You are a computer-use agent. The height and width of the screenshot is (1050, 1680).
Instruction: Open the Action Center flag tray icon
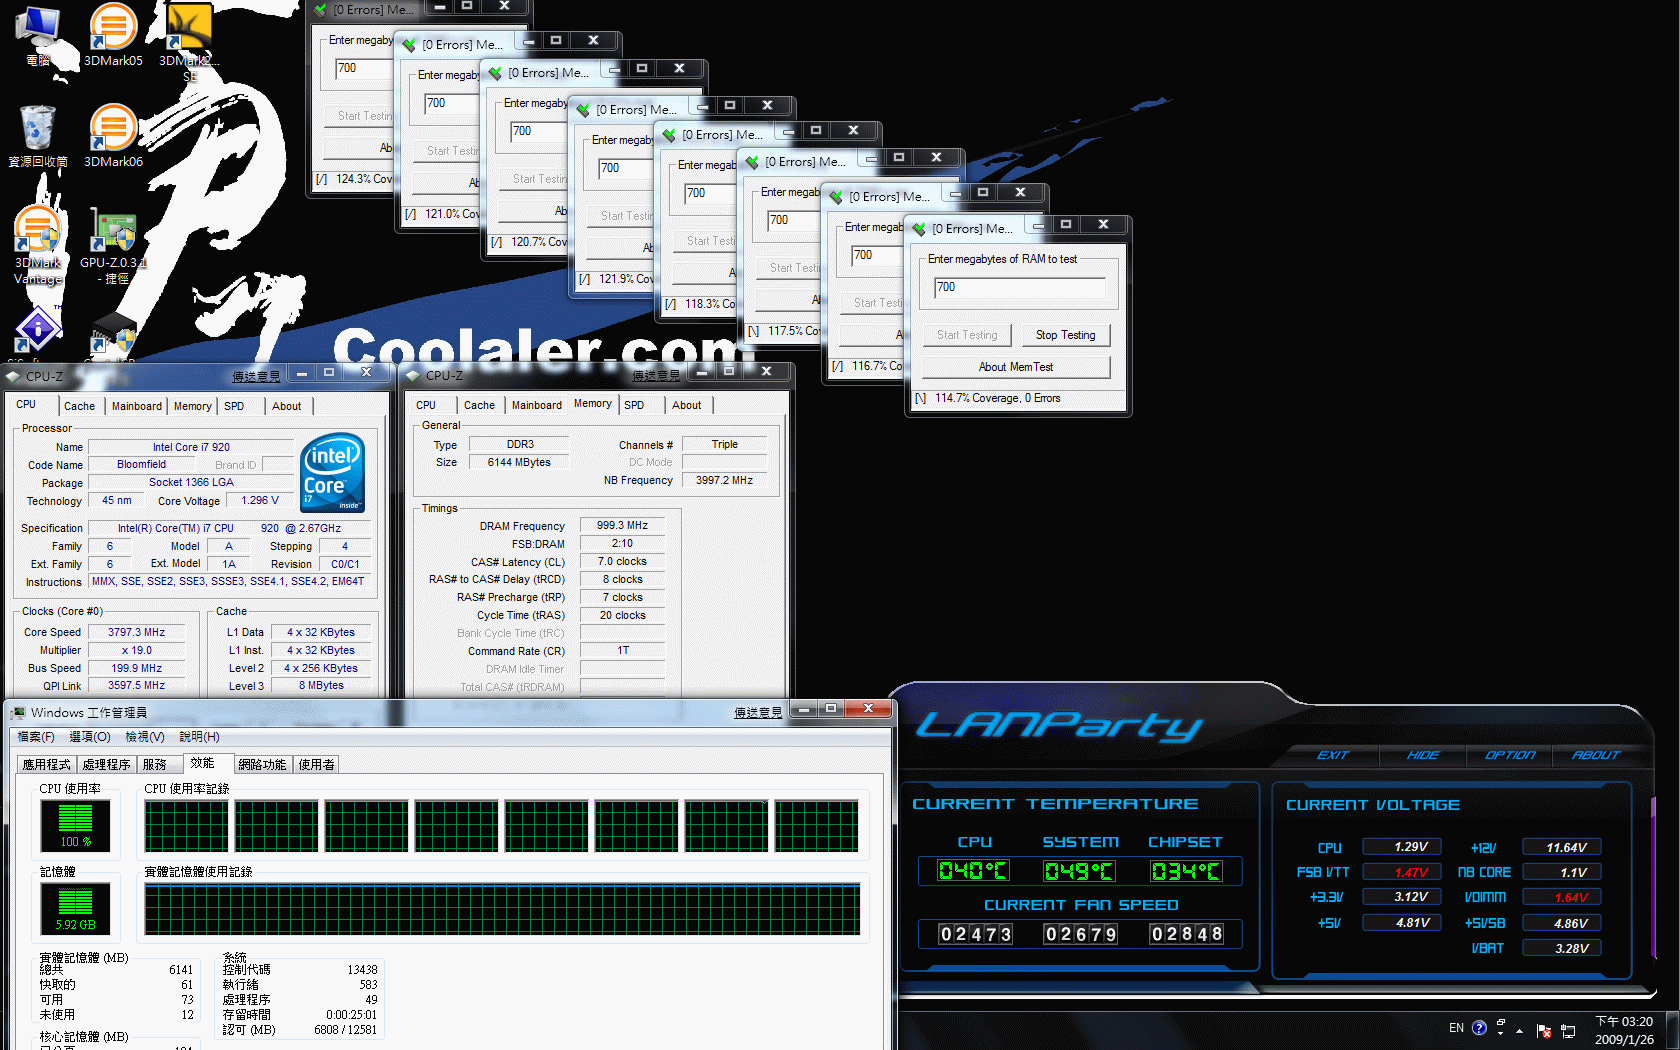pyautogui.click(x=1544, y=1030)
